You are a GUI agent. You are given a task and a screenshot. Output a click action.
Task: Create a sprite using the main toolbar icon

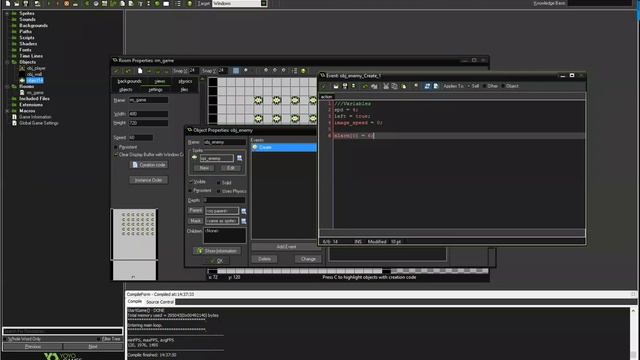(87, 4)
